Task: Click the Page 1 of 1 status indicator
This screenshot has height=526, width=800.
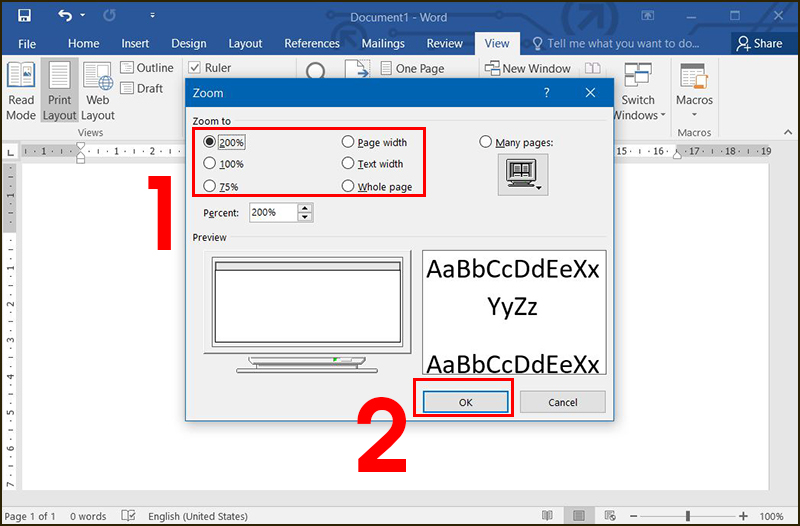Action: coord(30,516)
